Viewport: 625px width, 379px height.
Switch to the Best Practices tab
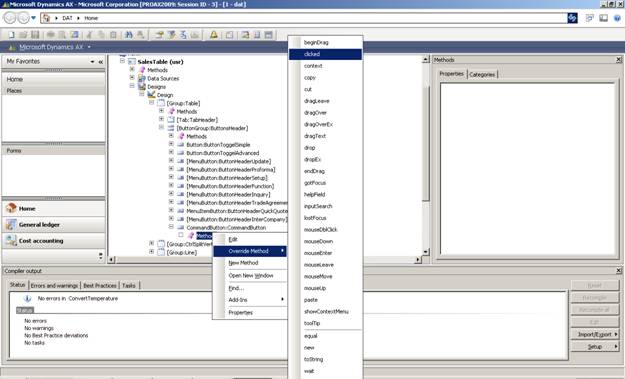coord(100,285)
